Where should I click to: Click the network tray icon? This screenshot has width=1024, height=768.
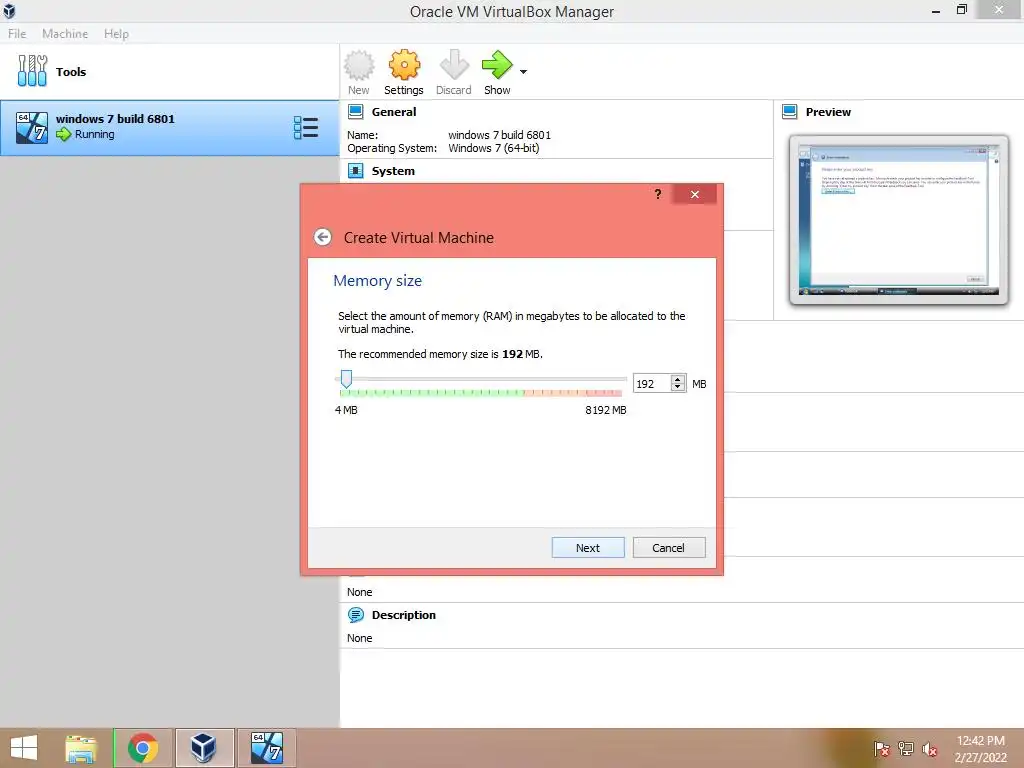point(906,749)
